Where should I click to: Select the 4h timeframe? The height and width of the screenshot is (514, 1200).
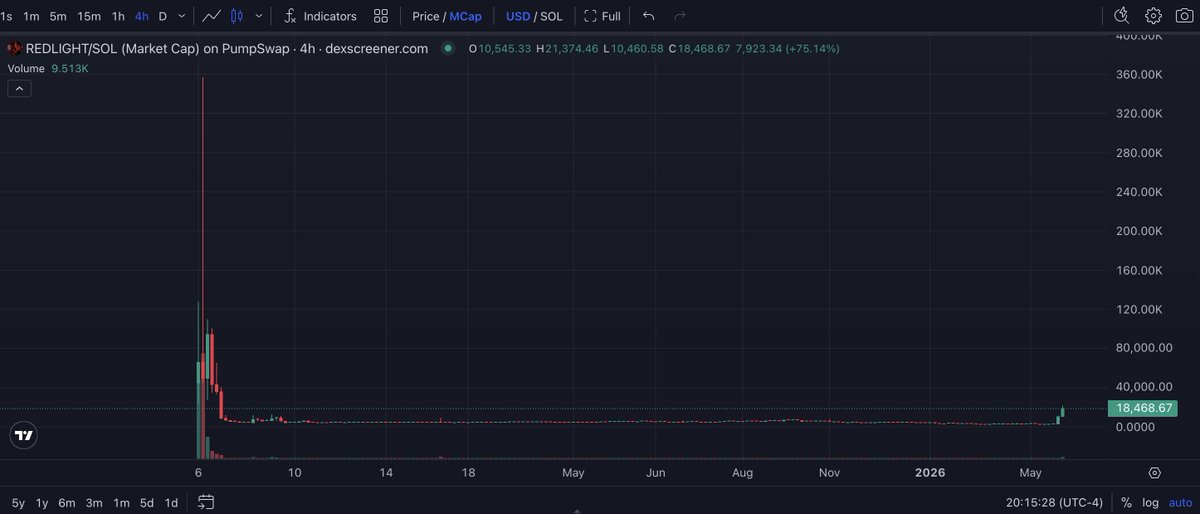pyautogui.click(x=141, y=16)
